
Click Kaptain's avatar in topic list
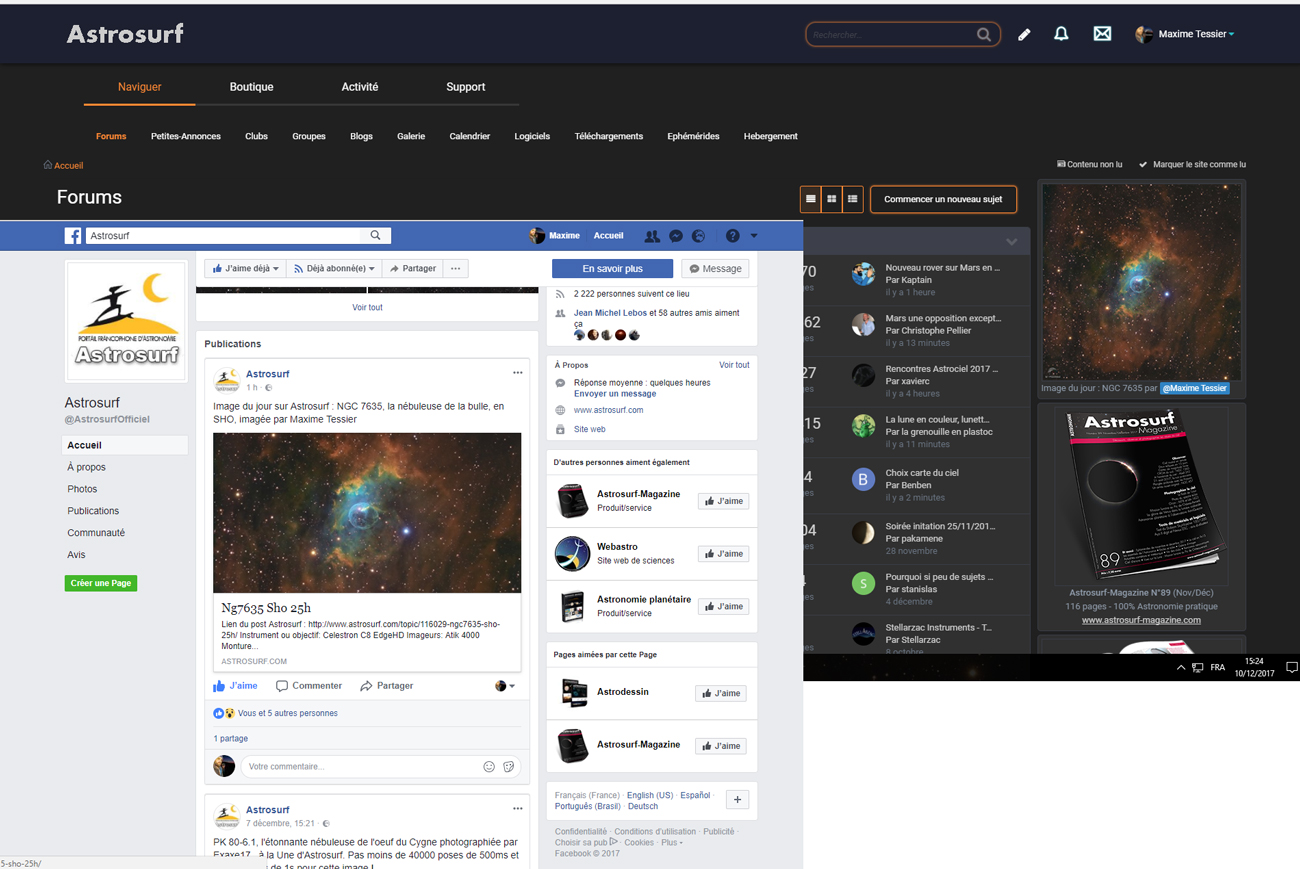tap(863, 275)
